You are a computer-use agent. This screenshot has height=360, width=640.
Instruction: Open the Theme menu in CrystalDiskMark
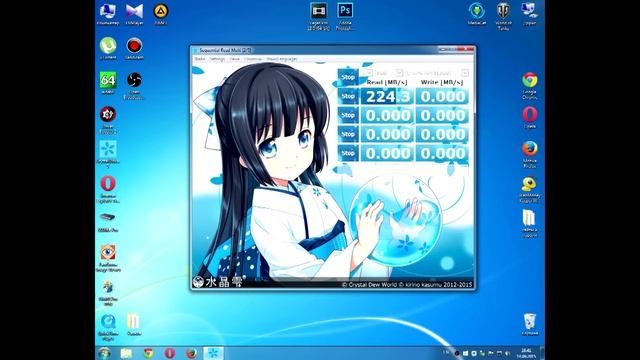235,59
